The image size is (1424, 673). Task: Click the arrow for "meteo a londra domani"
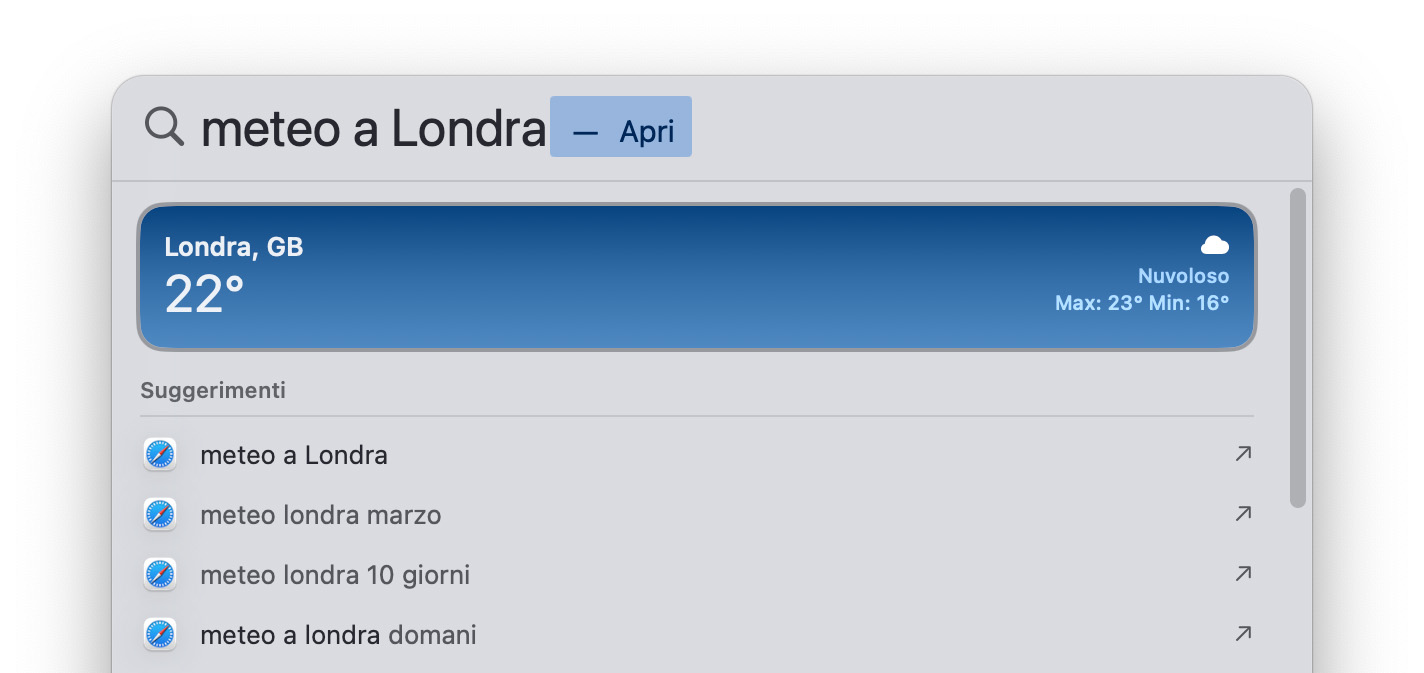point(1243,634)
